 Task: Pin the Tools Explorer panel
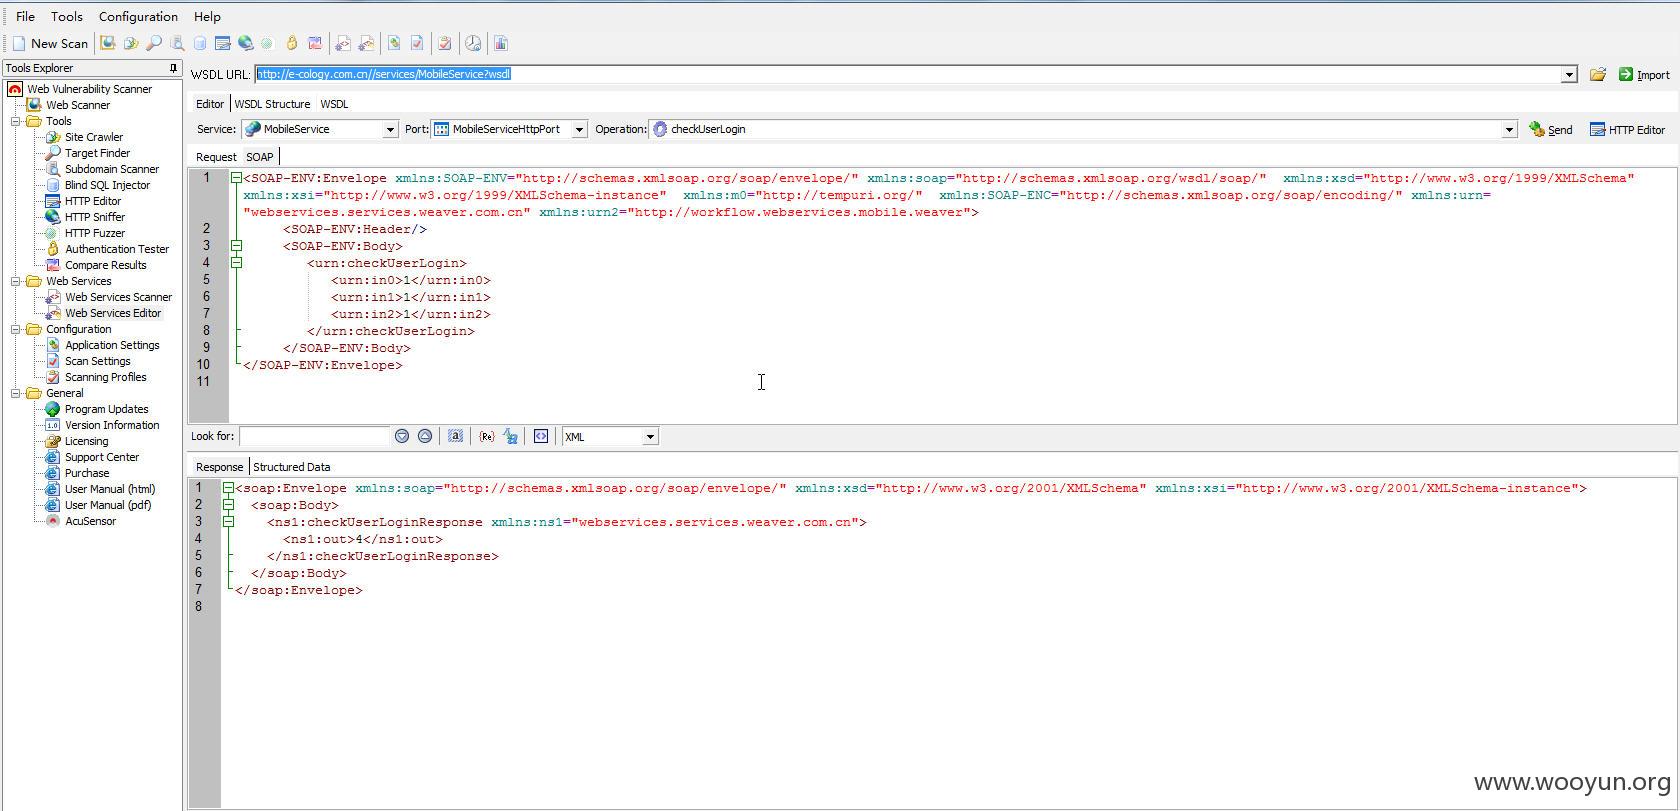173,68
